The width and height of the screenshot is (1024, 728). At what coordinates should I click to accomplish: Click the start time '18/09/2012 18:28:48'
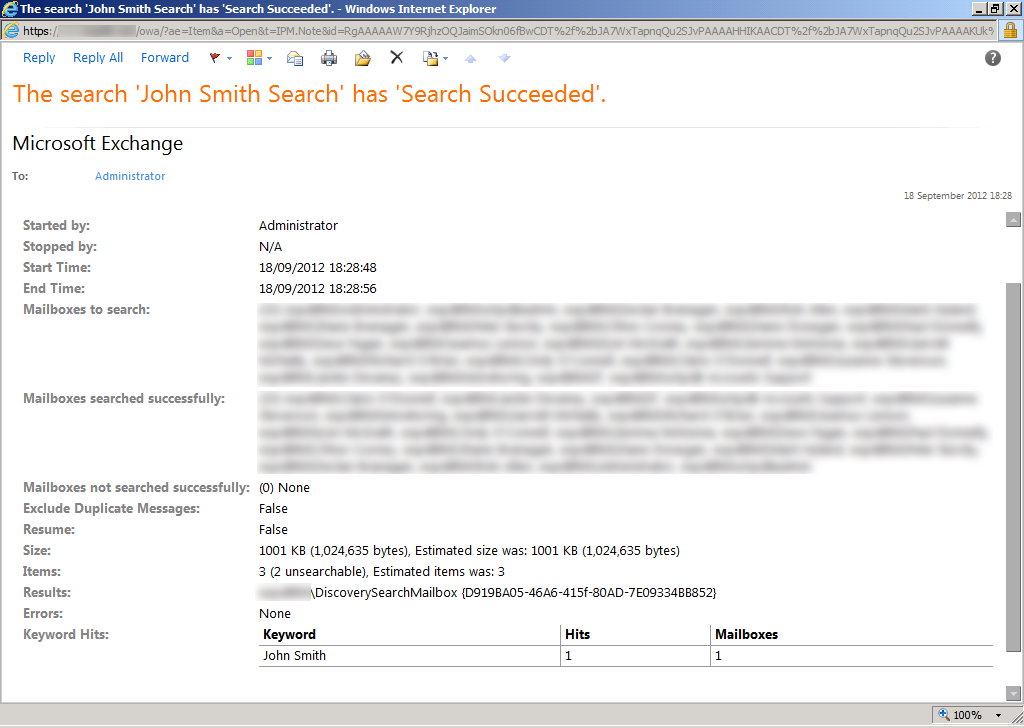tap(317, 267)
